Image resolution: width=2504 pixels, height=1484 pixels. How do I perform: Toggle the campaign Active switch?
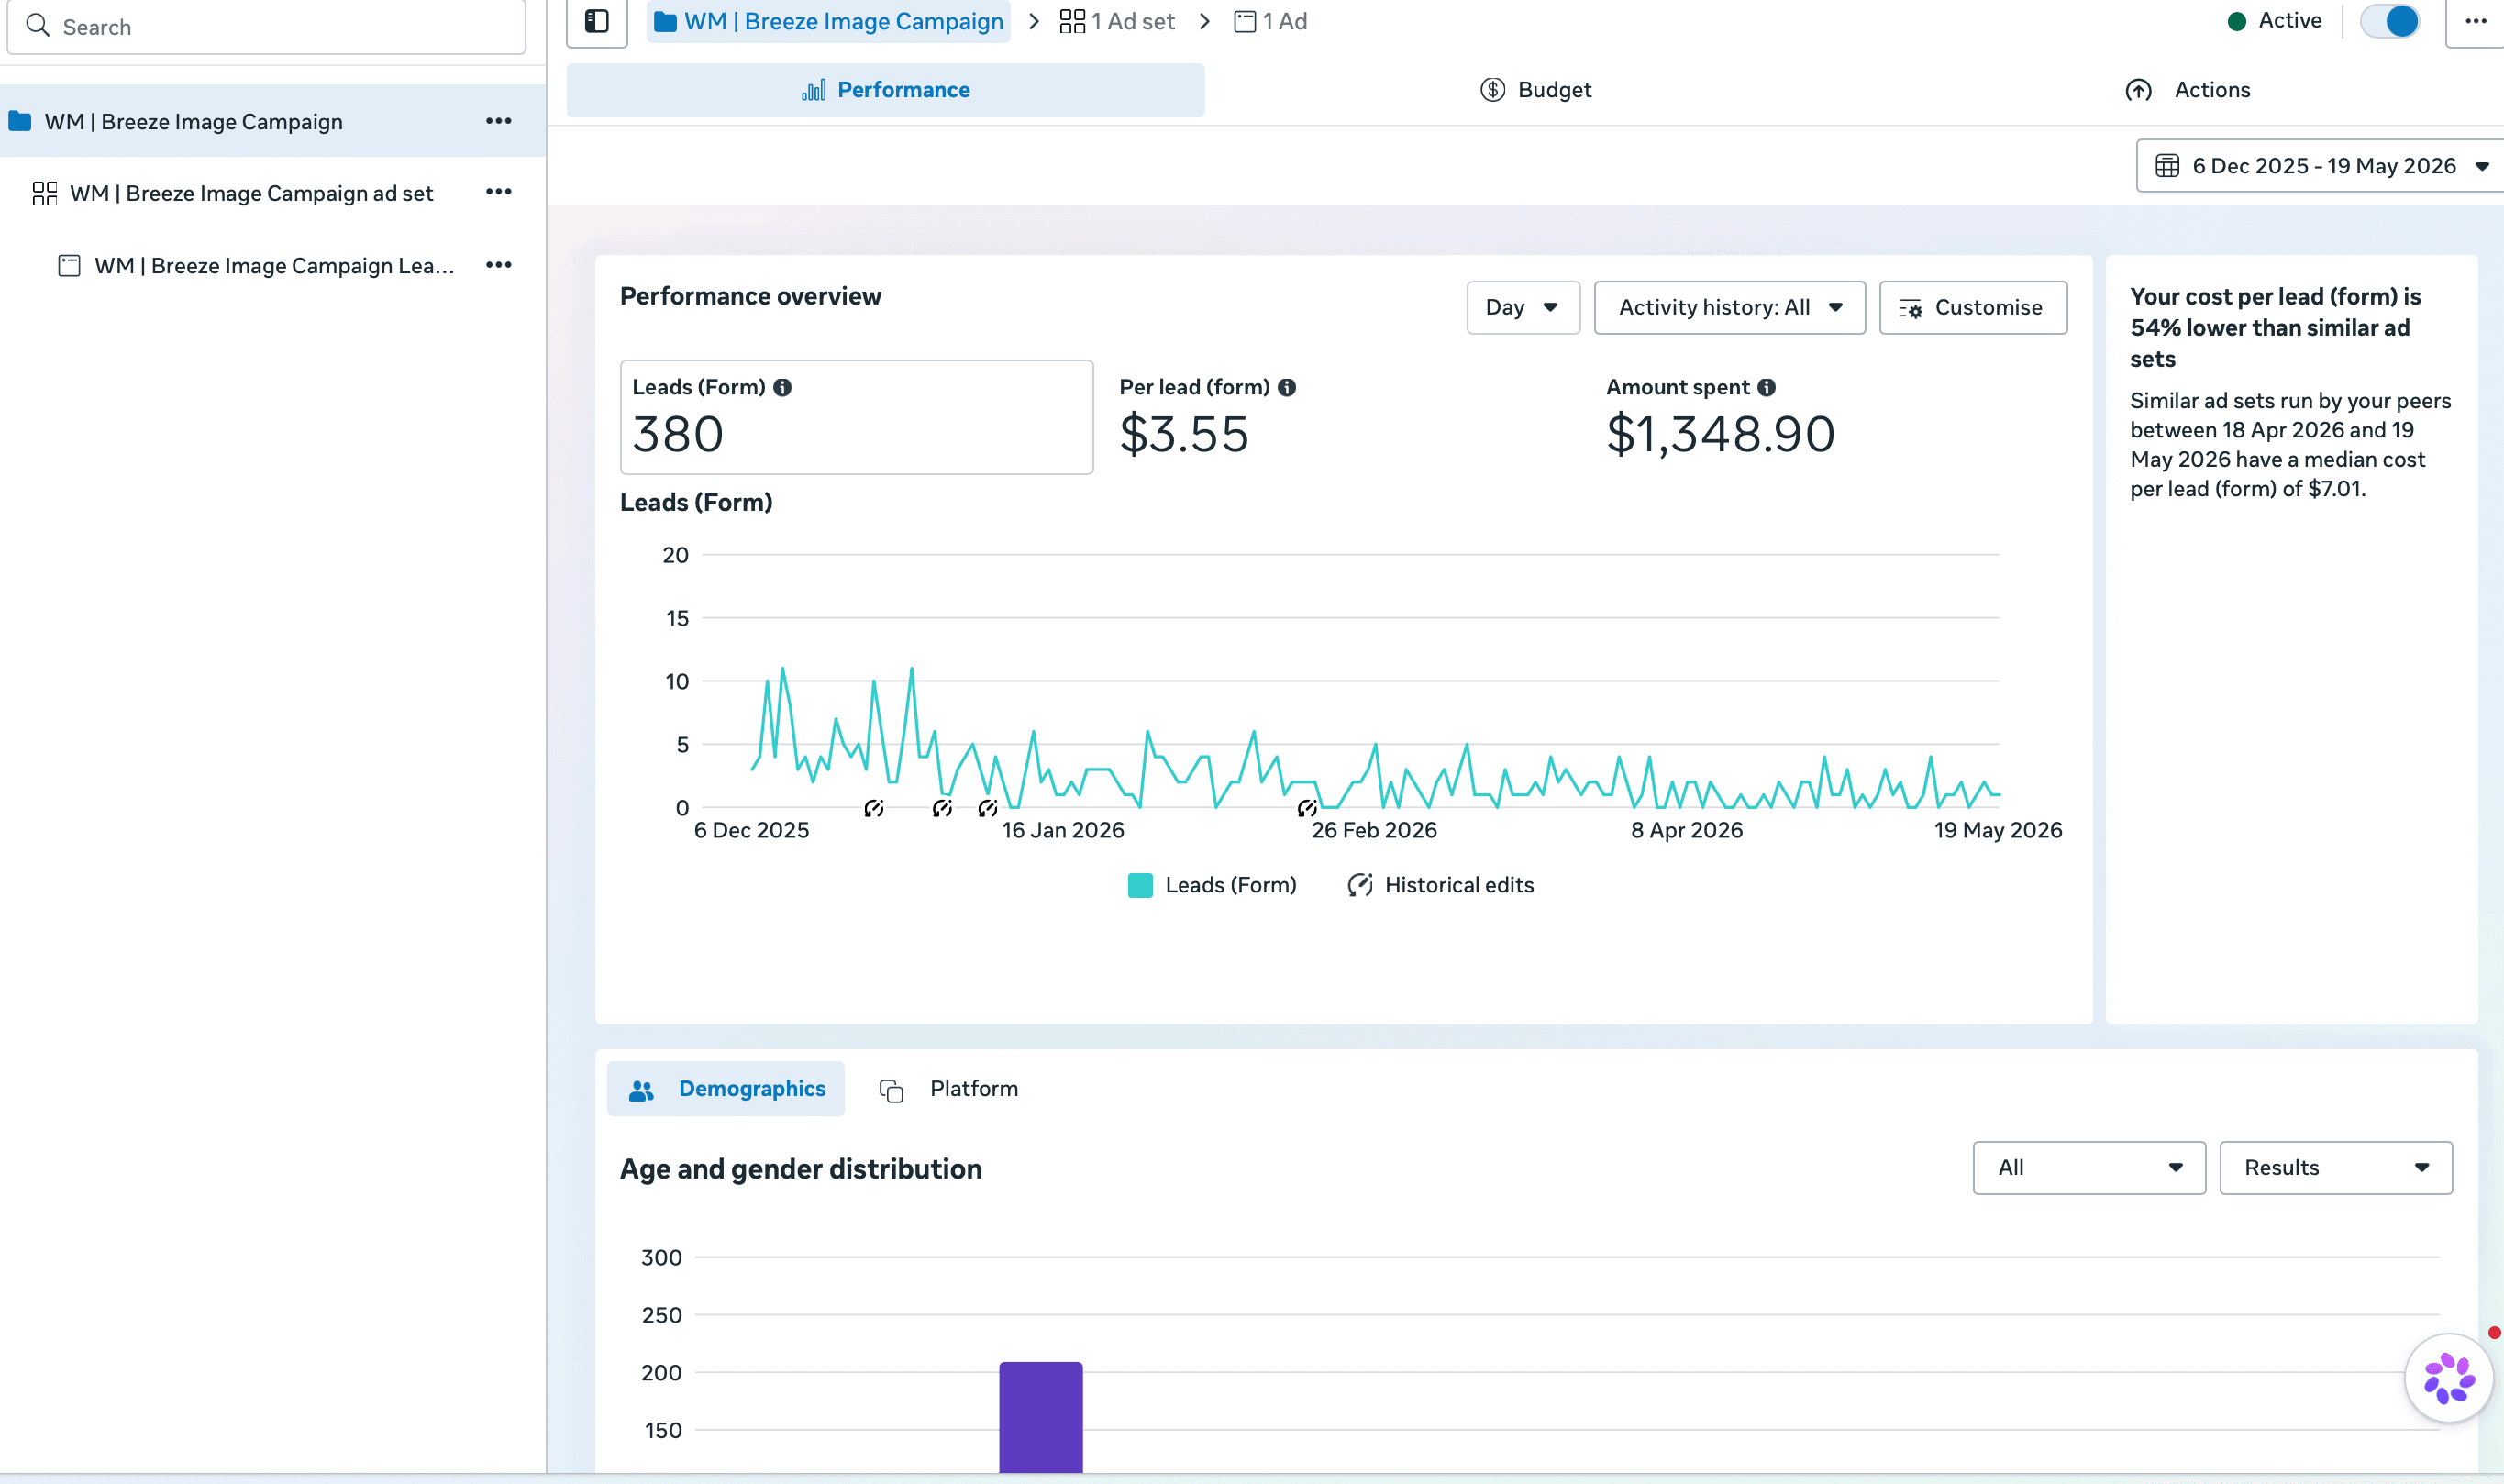tap(2390, 21)
